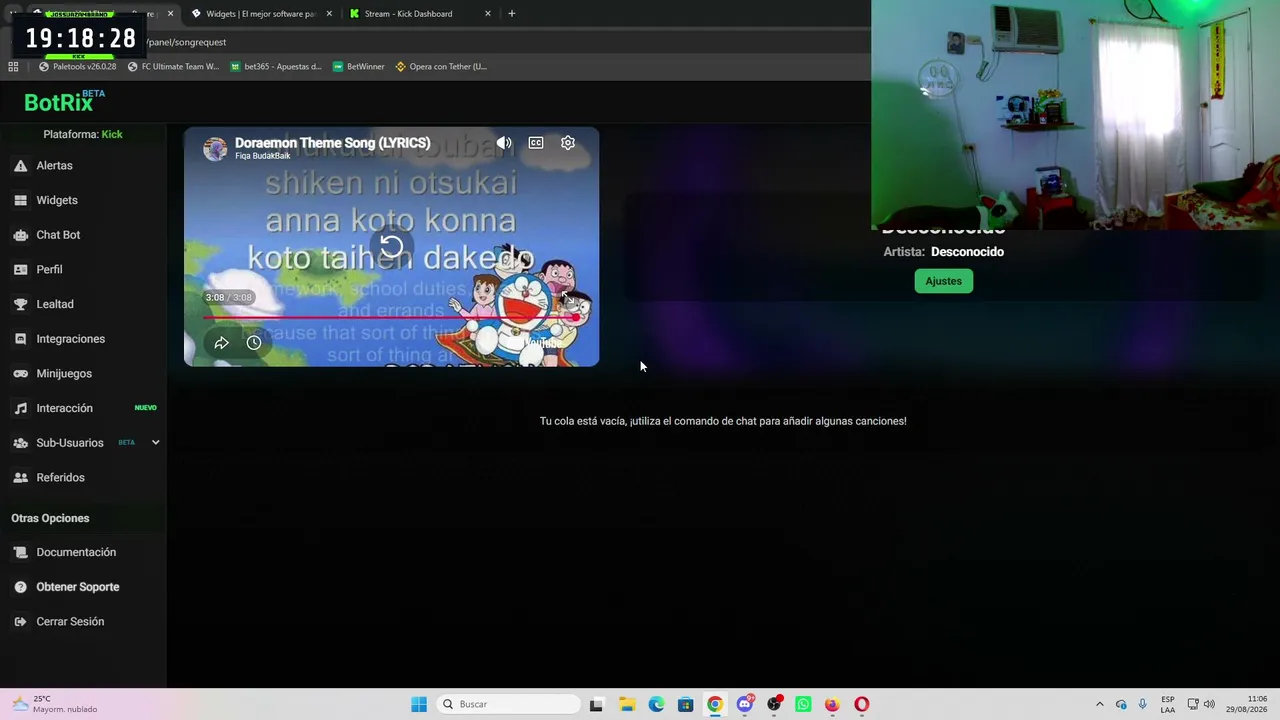Click the taskbar volume speaker icon

[x=1209, y=704]
